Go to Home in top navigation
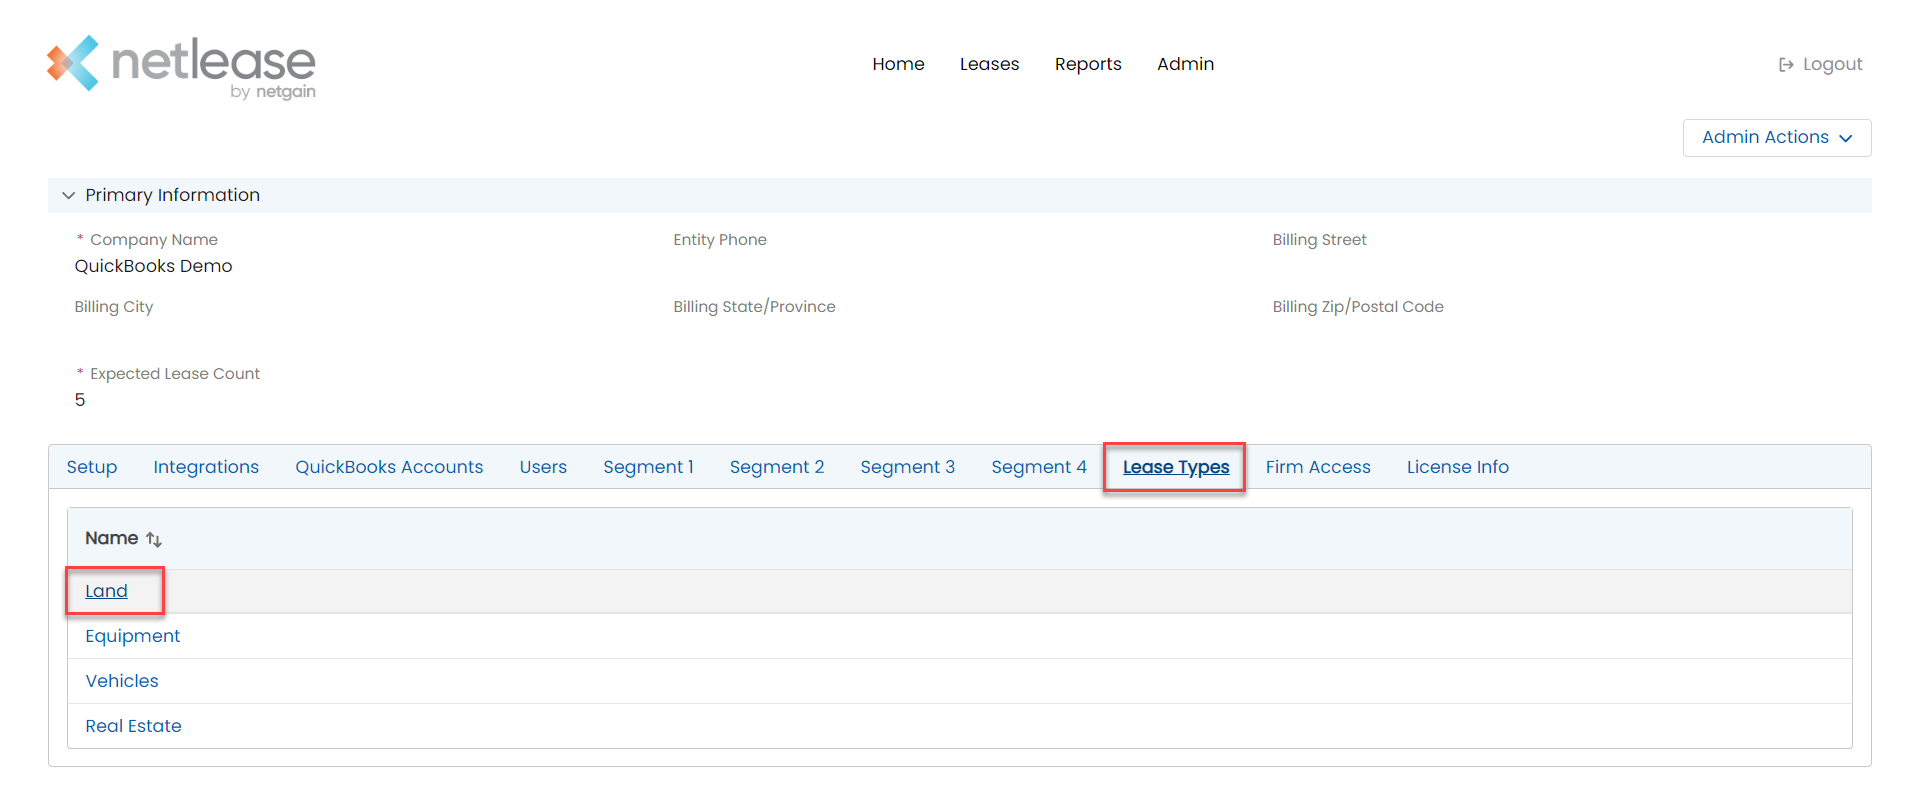 pos(898,64)
